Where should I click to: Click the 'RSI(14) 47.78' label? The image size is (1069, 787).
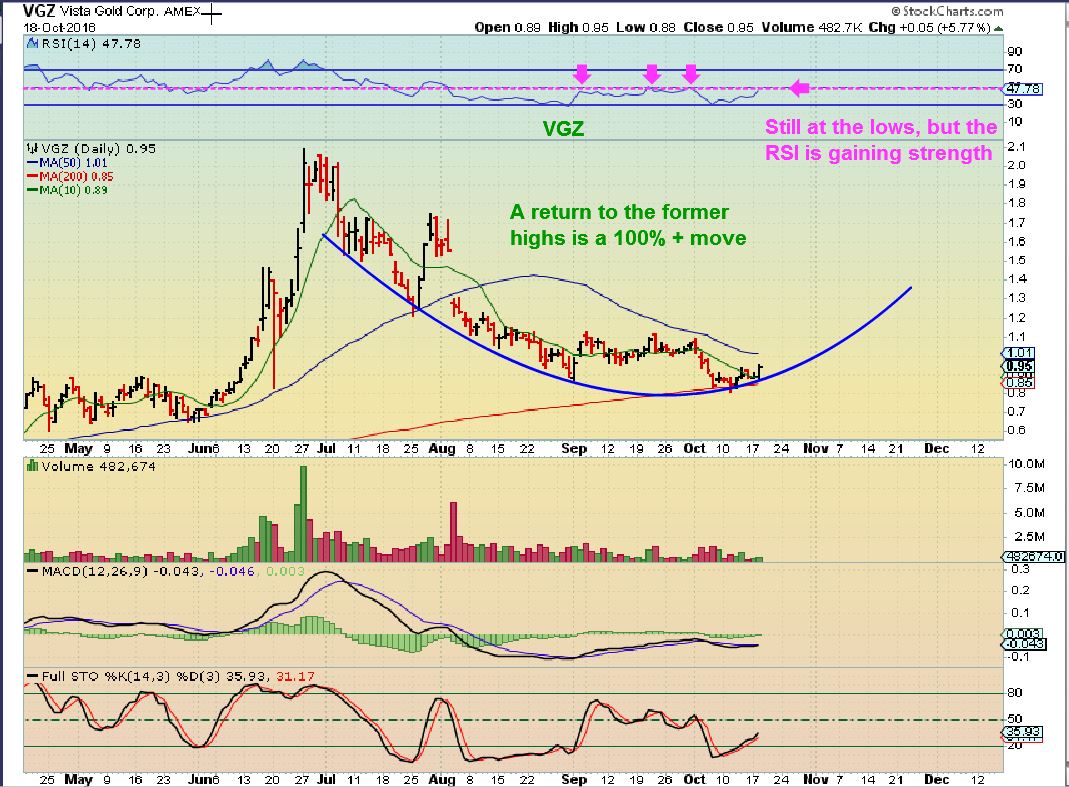click(91, 44)
